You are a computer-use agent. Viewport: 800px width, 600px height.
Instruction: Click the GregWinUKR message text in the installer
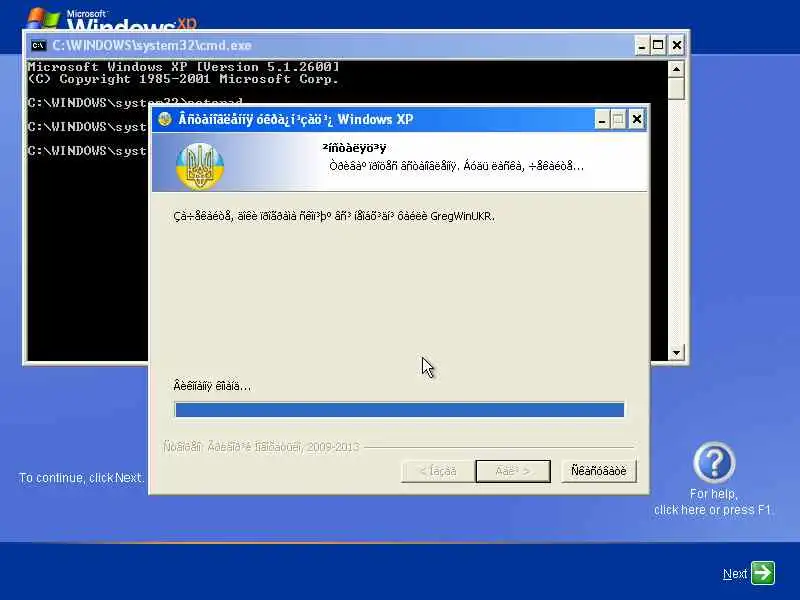334,216
